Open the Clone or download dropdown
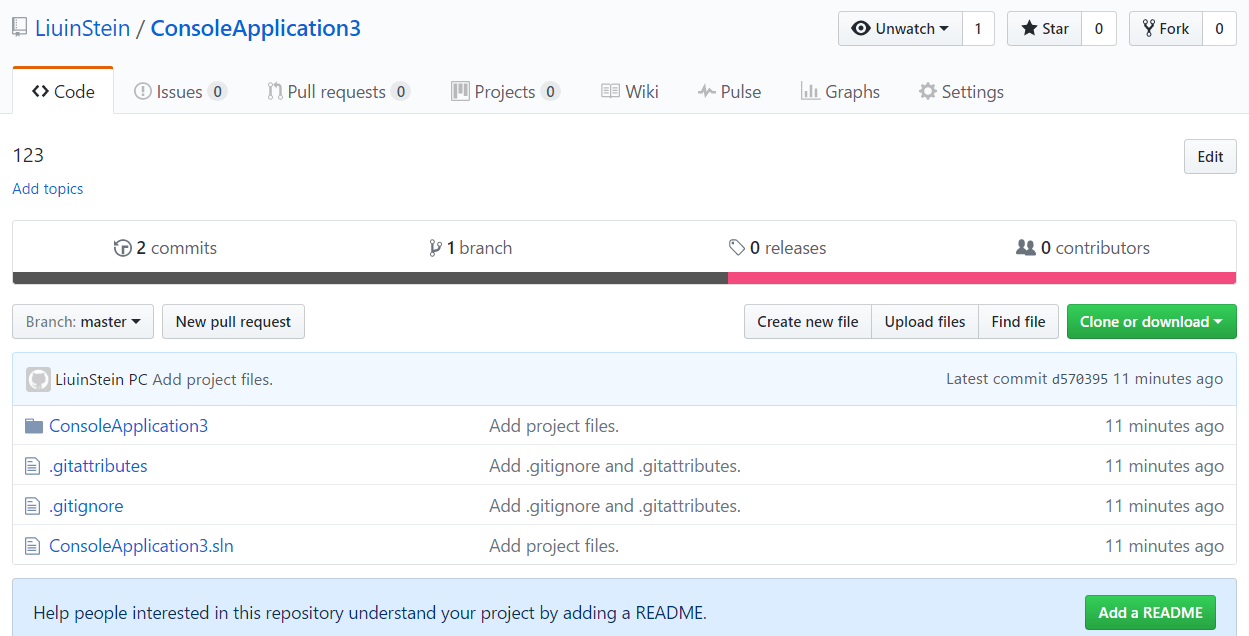Viewport: 1249px width, 636px height. point(1151,322)
